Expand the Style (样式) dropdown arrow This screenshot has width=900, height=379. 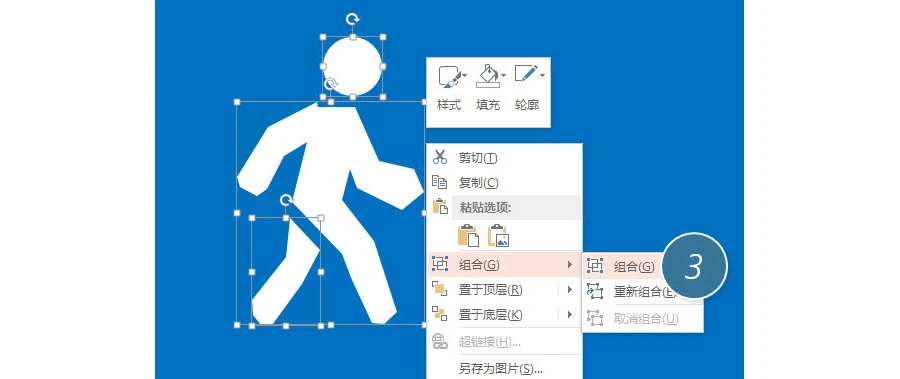click(x=464, y=75)
